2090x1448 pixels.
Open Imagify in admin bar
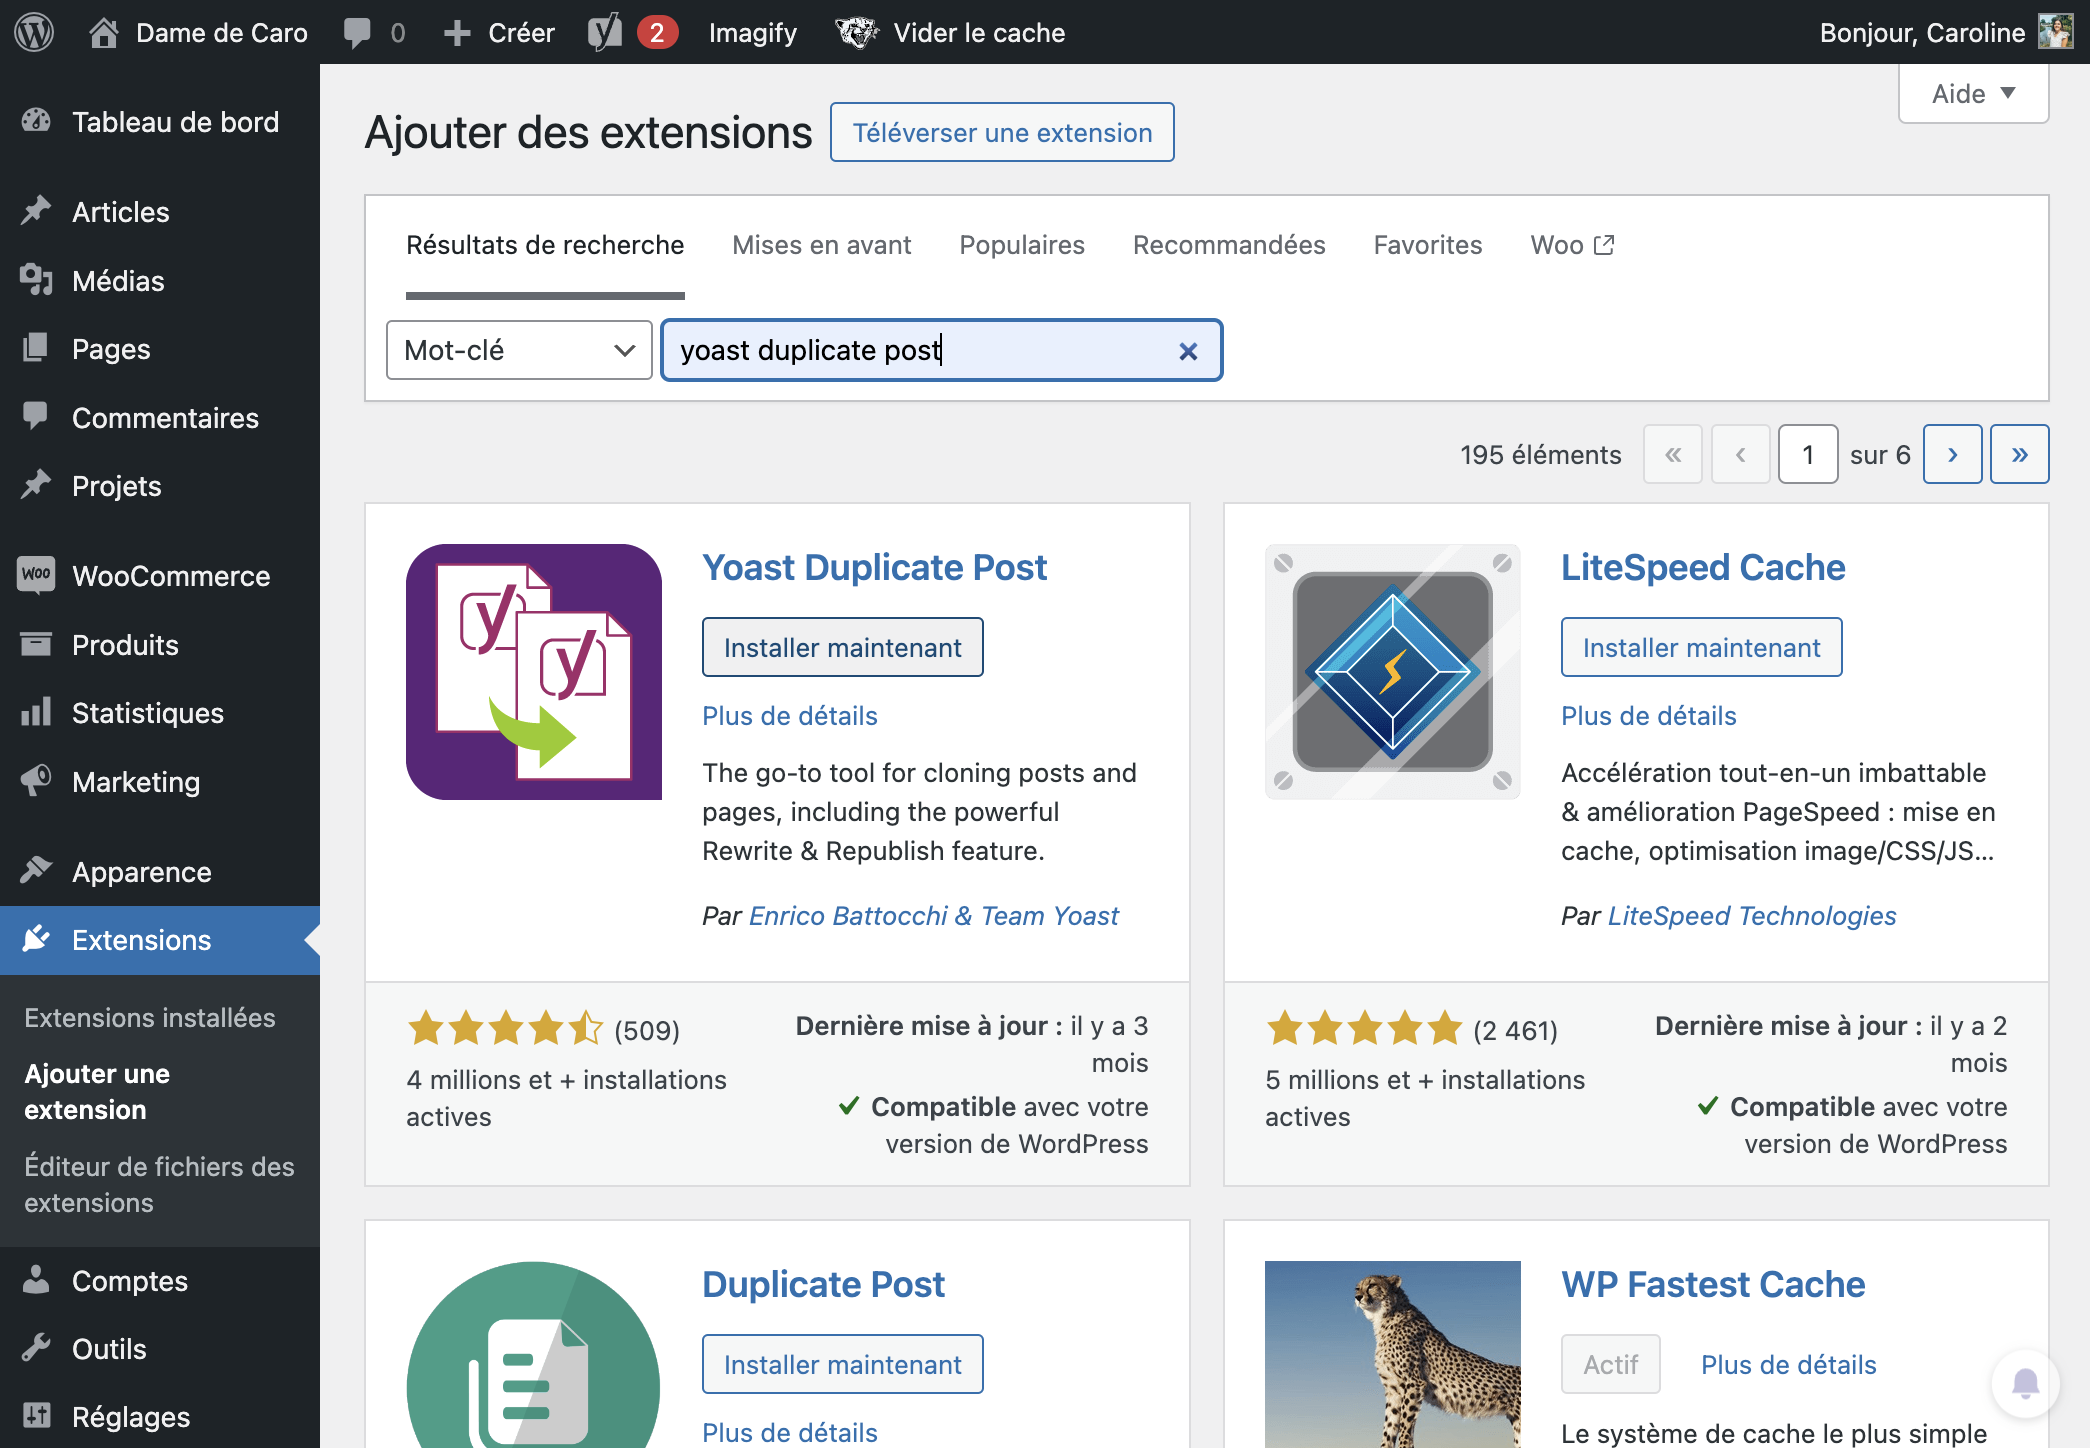(x=753, y=33)
